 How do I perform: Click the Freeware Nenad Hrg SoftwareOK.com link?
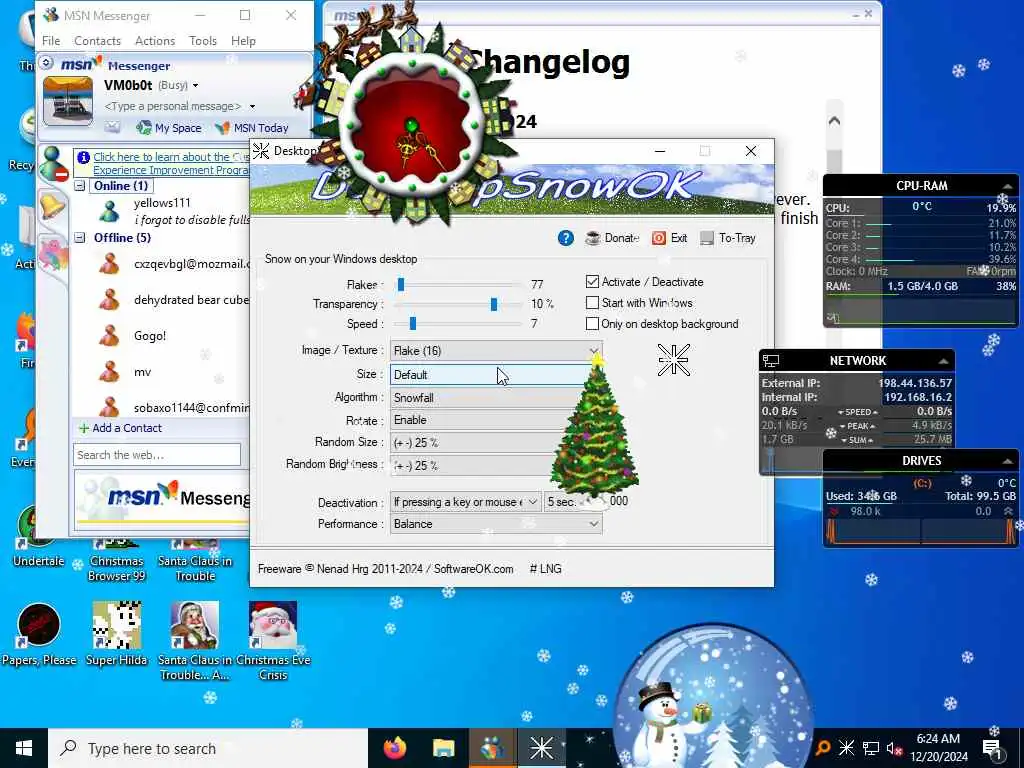click(x=385, y=569)
